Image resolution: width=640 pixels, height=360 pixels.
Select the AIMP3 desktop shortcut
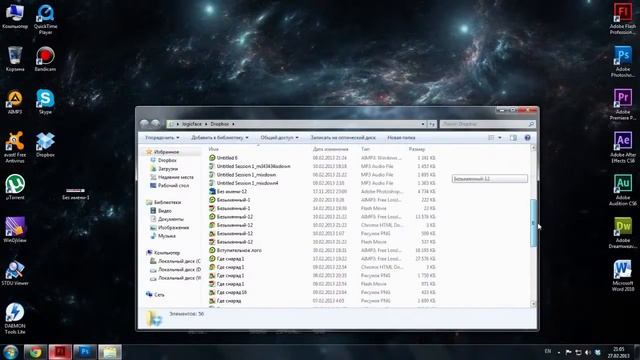coord(15,102)
